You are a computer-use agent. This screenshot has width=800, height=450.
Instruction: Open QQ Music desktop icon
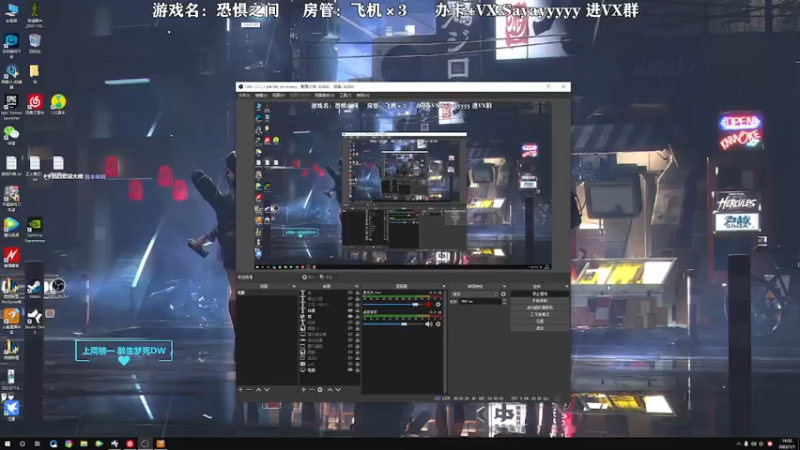tap(58, 104)
